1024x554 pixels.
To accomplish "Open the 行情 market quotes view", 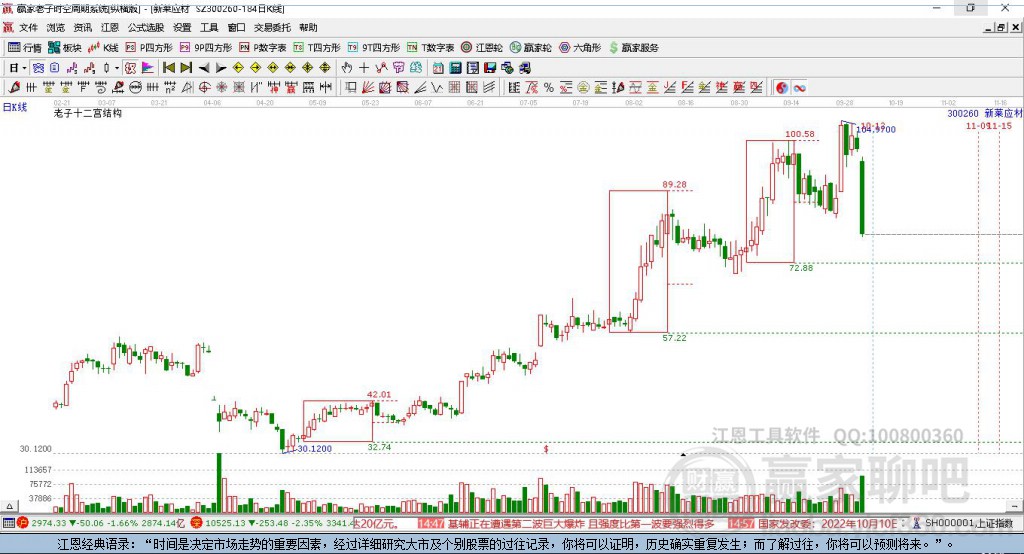I will pos(25,48).
